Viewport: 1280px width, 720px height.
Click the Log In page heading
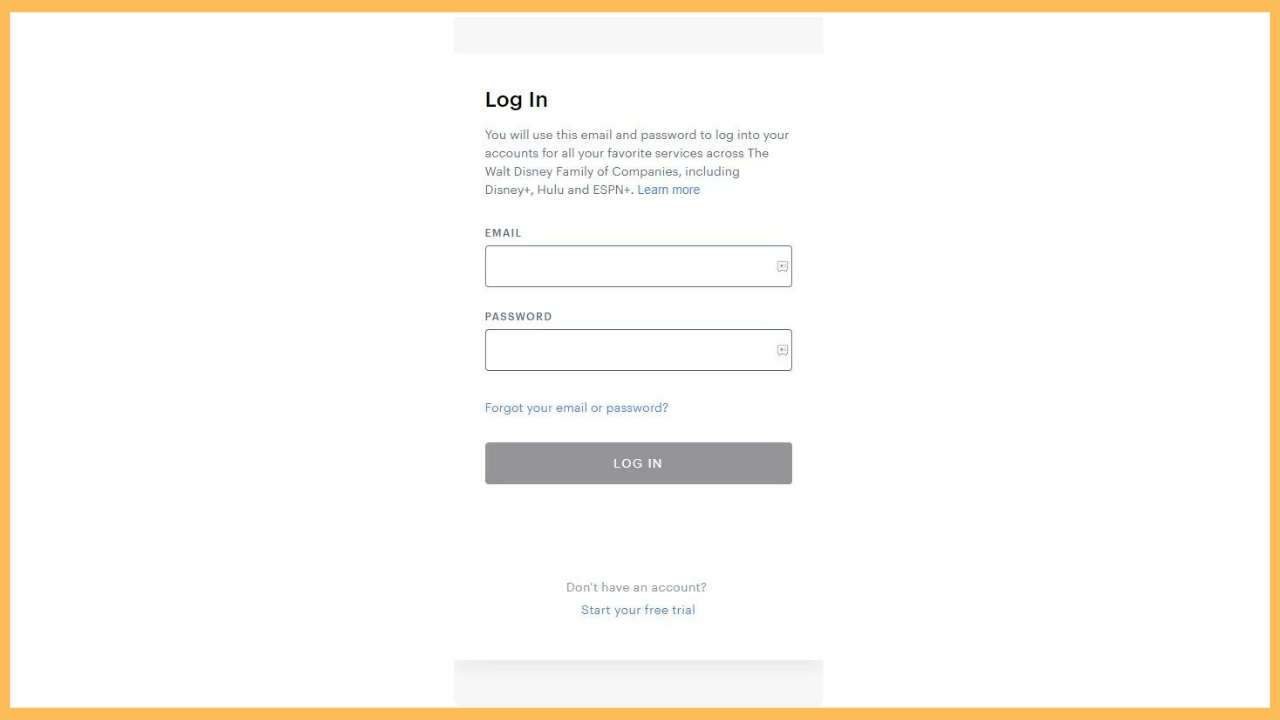coord(516,99)
